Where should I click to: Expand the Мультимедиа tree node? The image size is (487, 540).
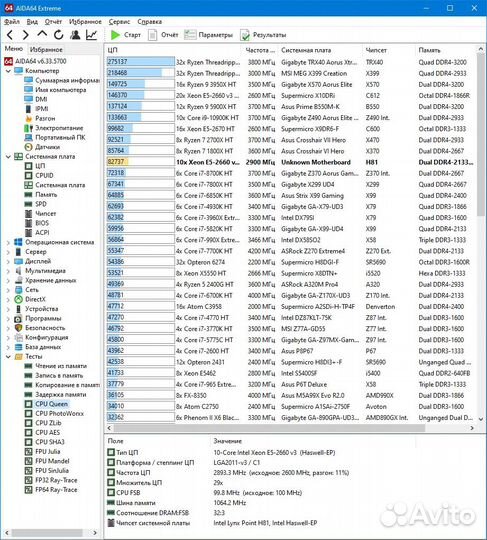pos(8,271)
